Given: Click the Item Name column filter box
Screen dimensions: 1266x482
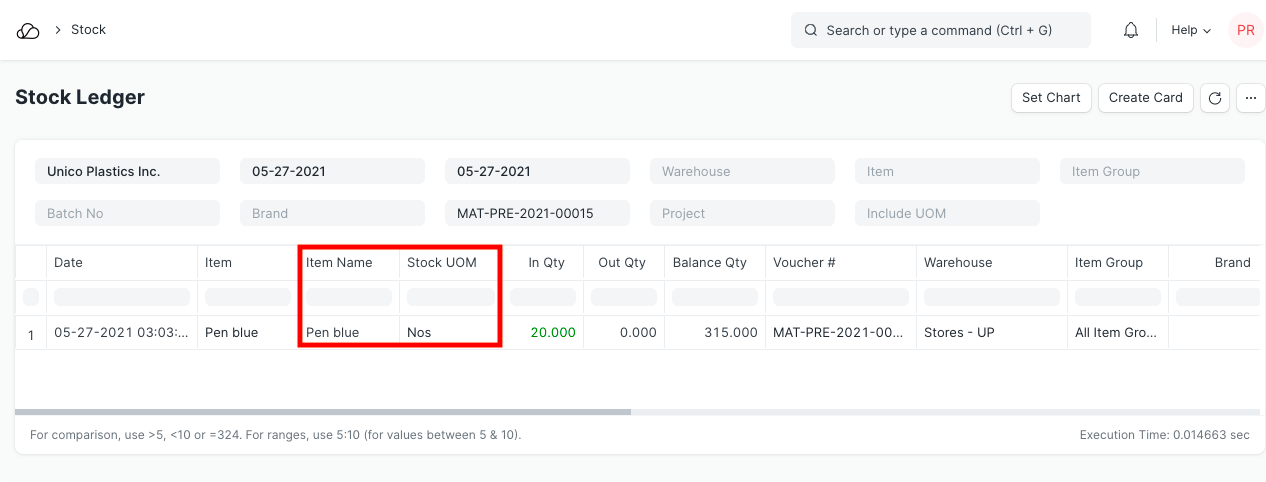Looking at the screenshot, I should point(349,297).
